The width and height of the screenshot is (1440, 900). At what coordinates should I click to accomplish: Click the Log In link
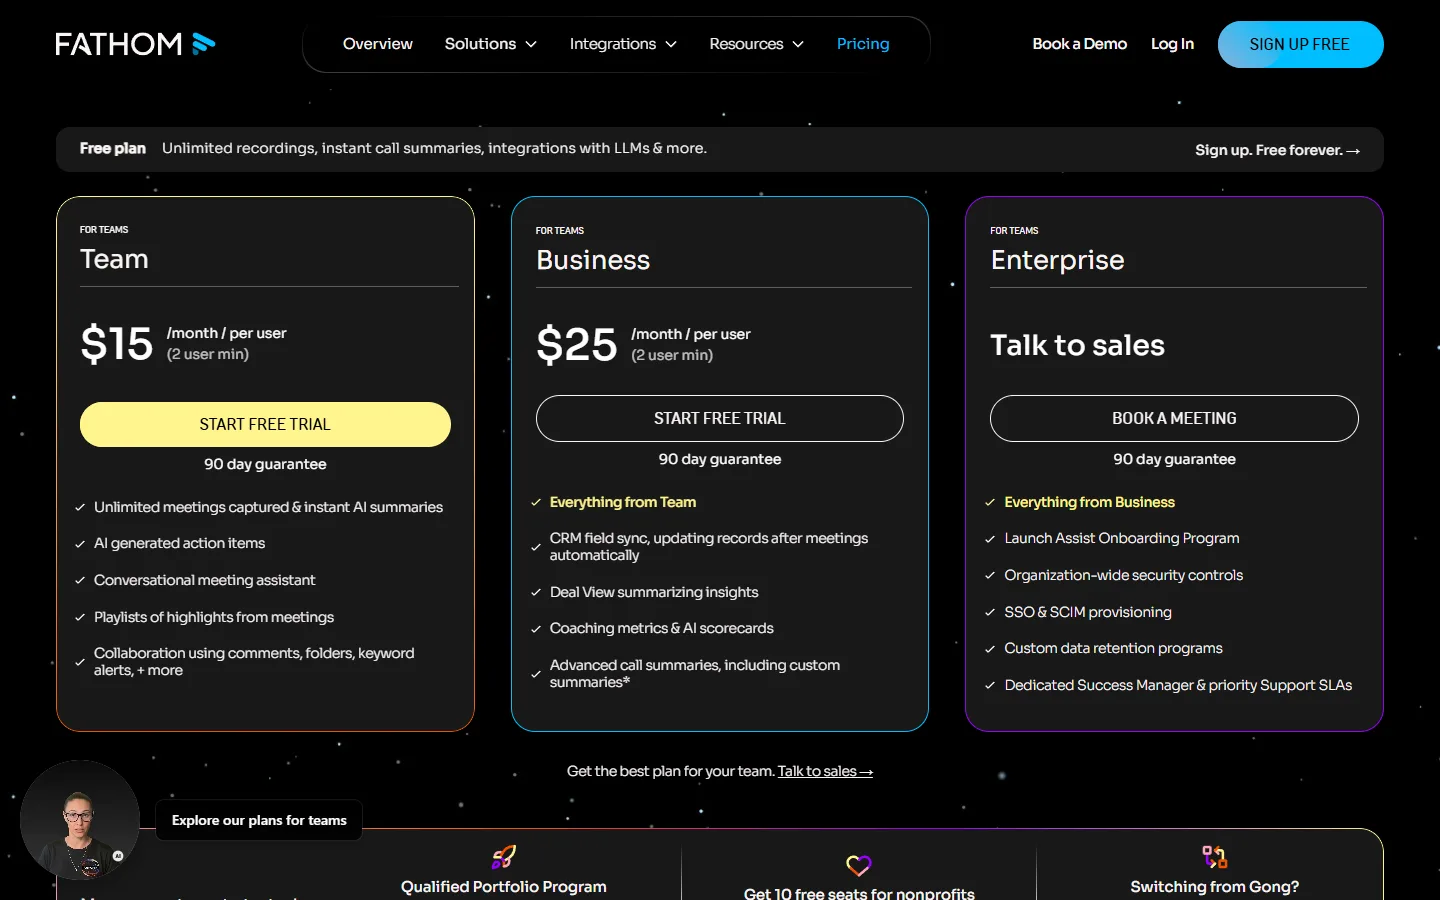click(1172, 44)
